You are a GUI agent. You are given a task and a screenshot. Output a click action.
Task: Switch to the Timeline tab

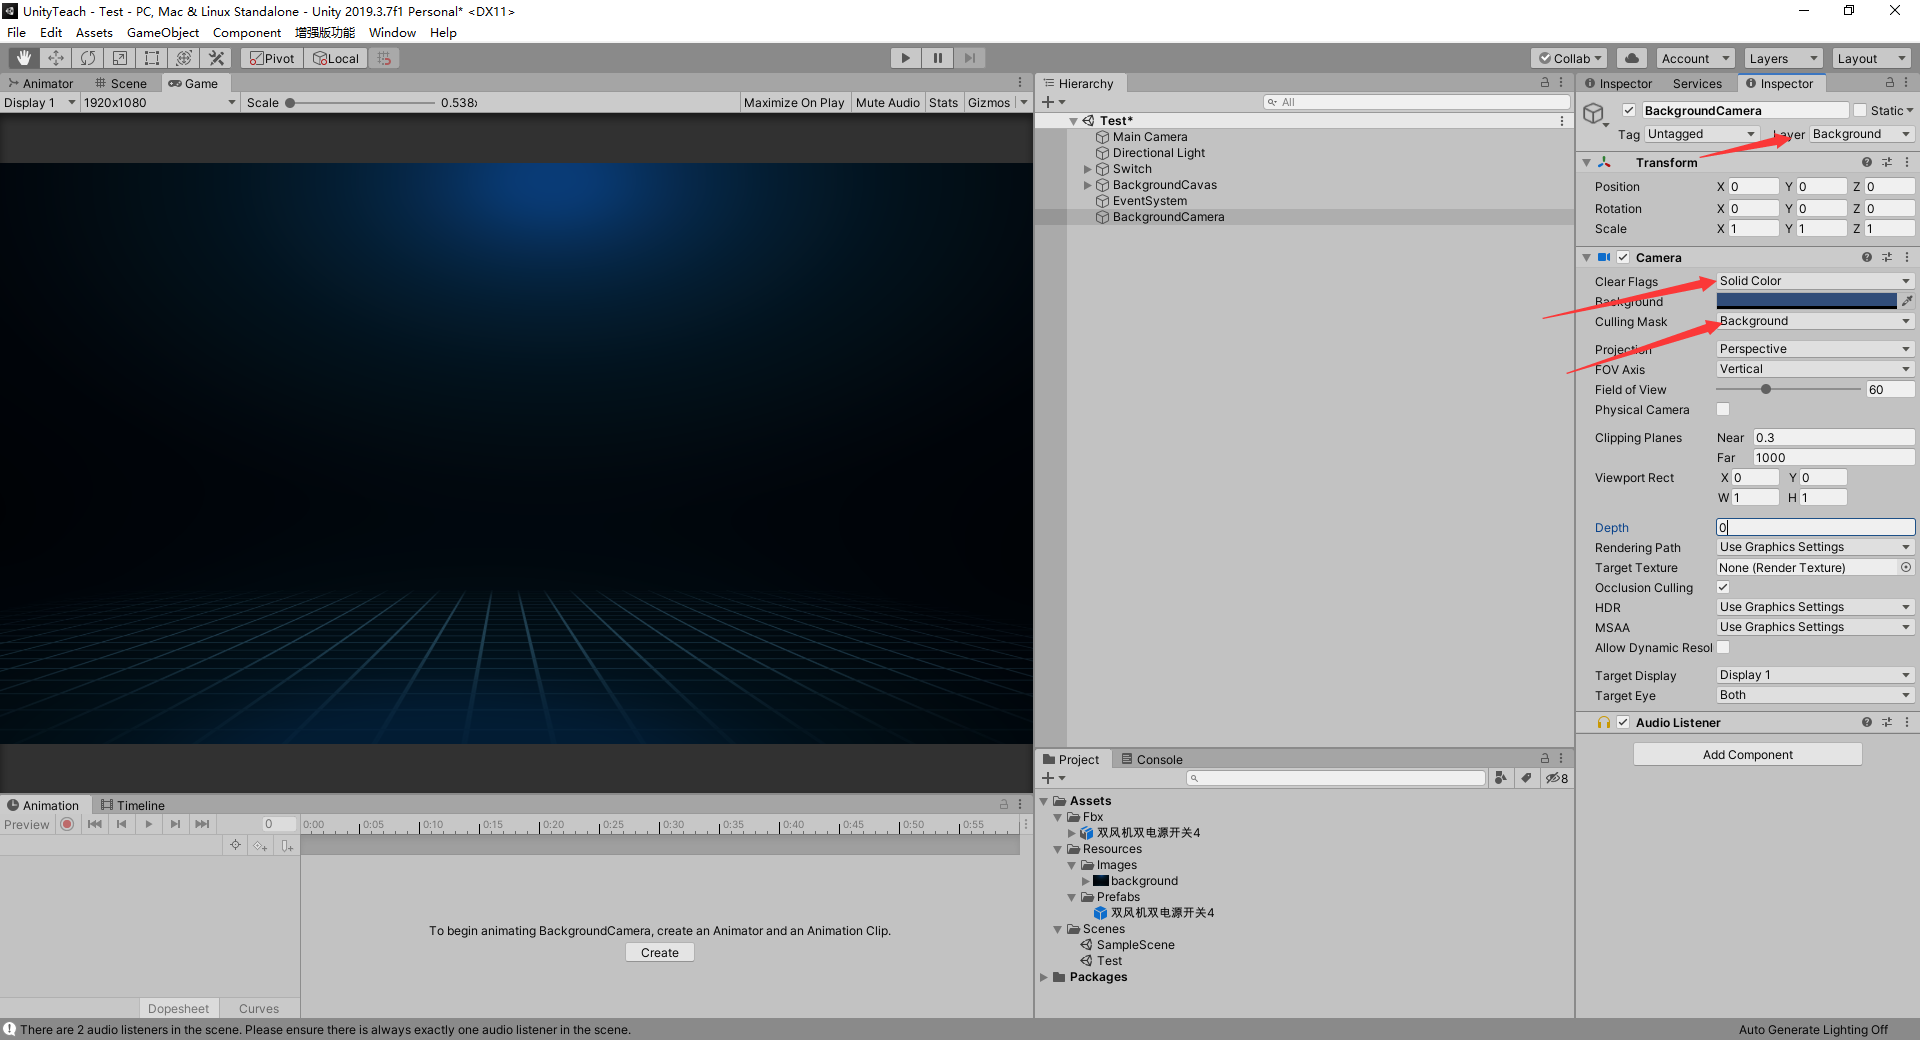pyautogui.click(x=133, y=805)
